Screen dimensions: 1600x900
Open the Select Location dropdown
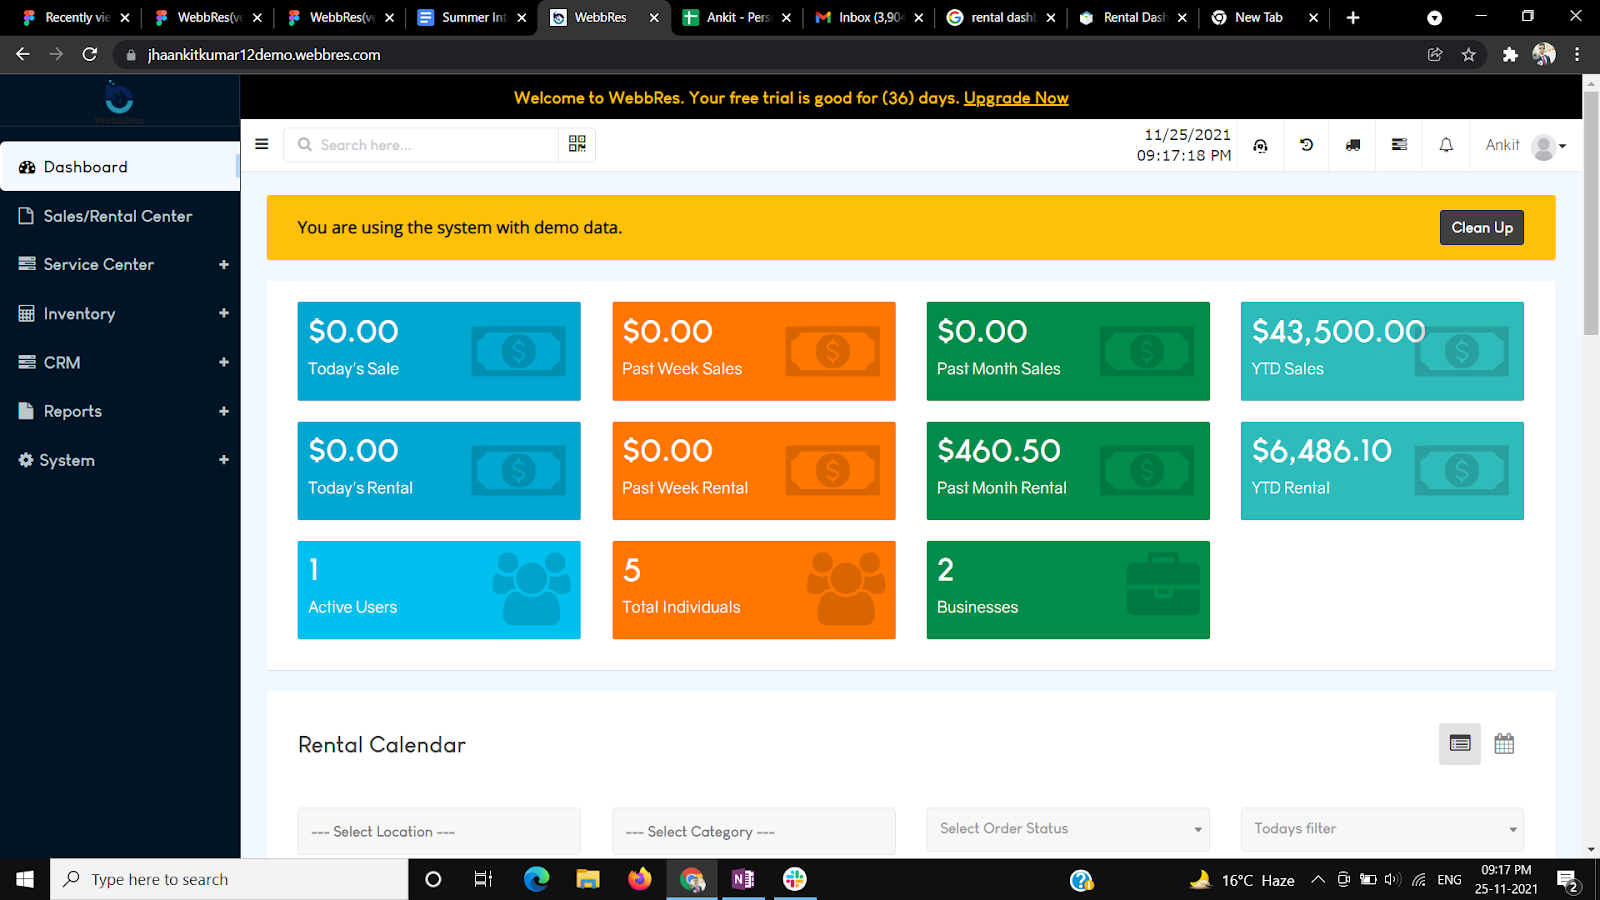tap(439, 831)
